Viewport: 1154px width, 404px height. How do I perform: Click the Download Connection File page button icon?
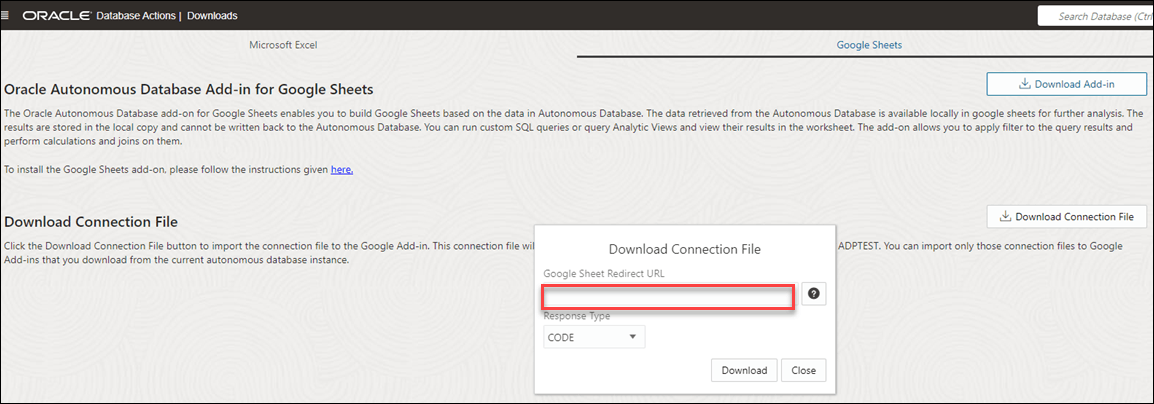pyautogui.click(x=1005, y=217)
